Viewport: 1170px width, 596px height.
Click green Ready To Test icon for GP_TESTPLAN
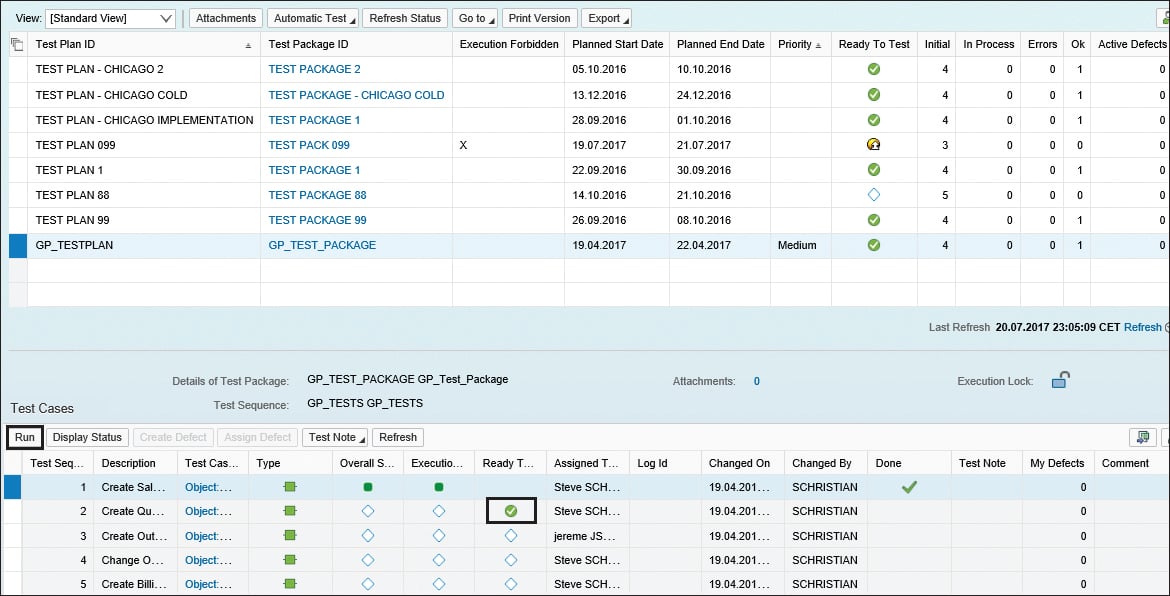click(x=874, y=245)
